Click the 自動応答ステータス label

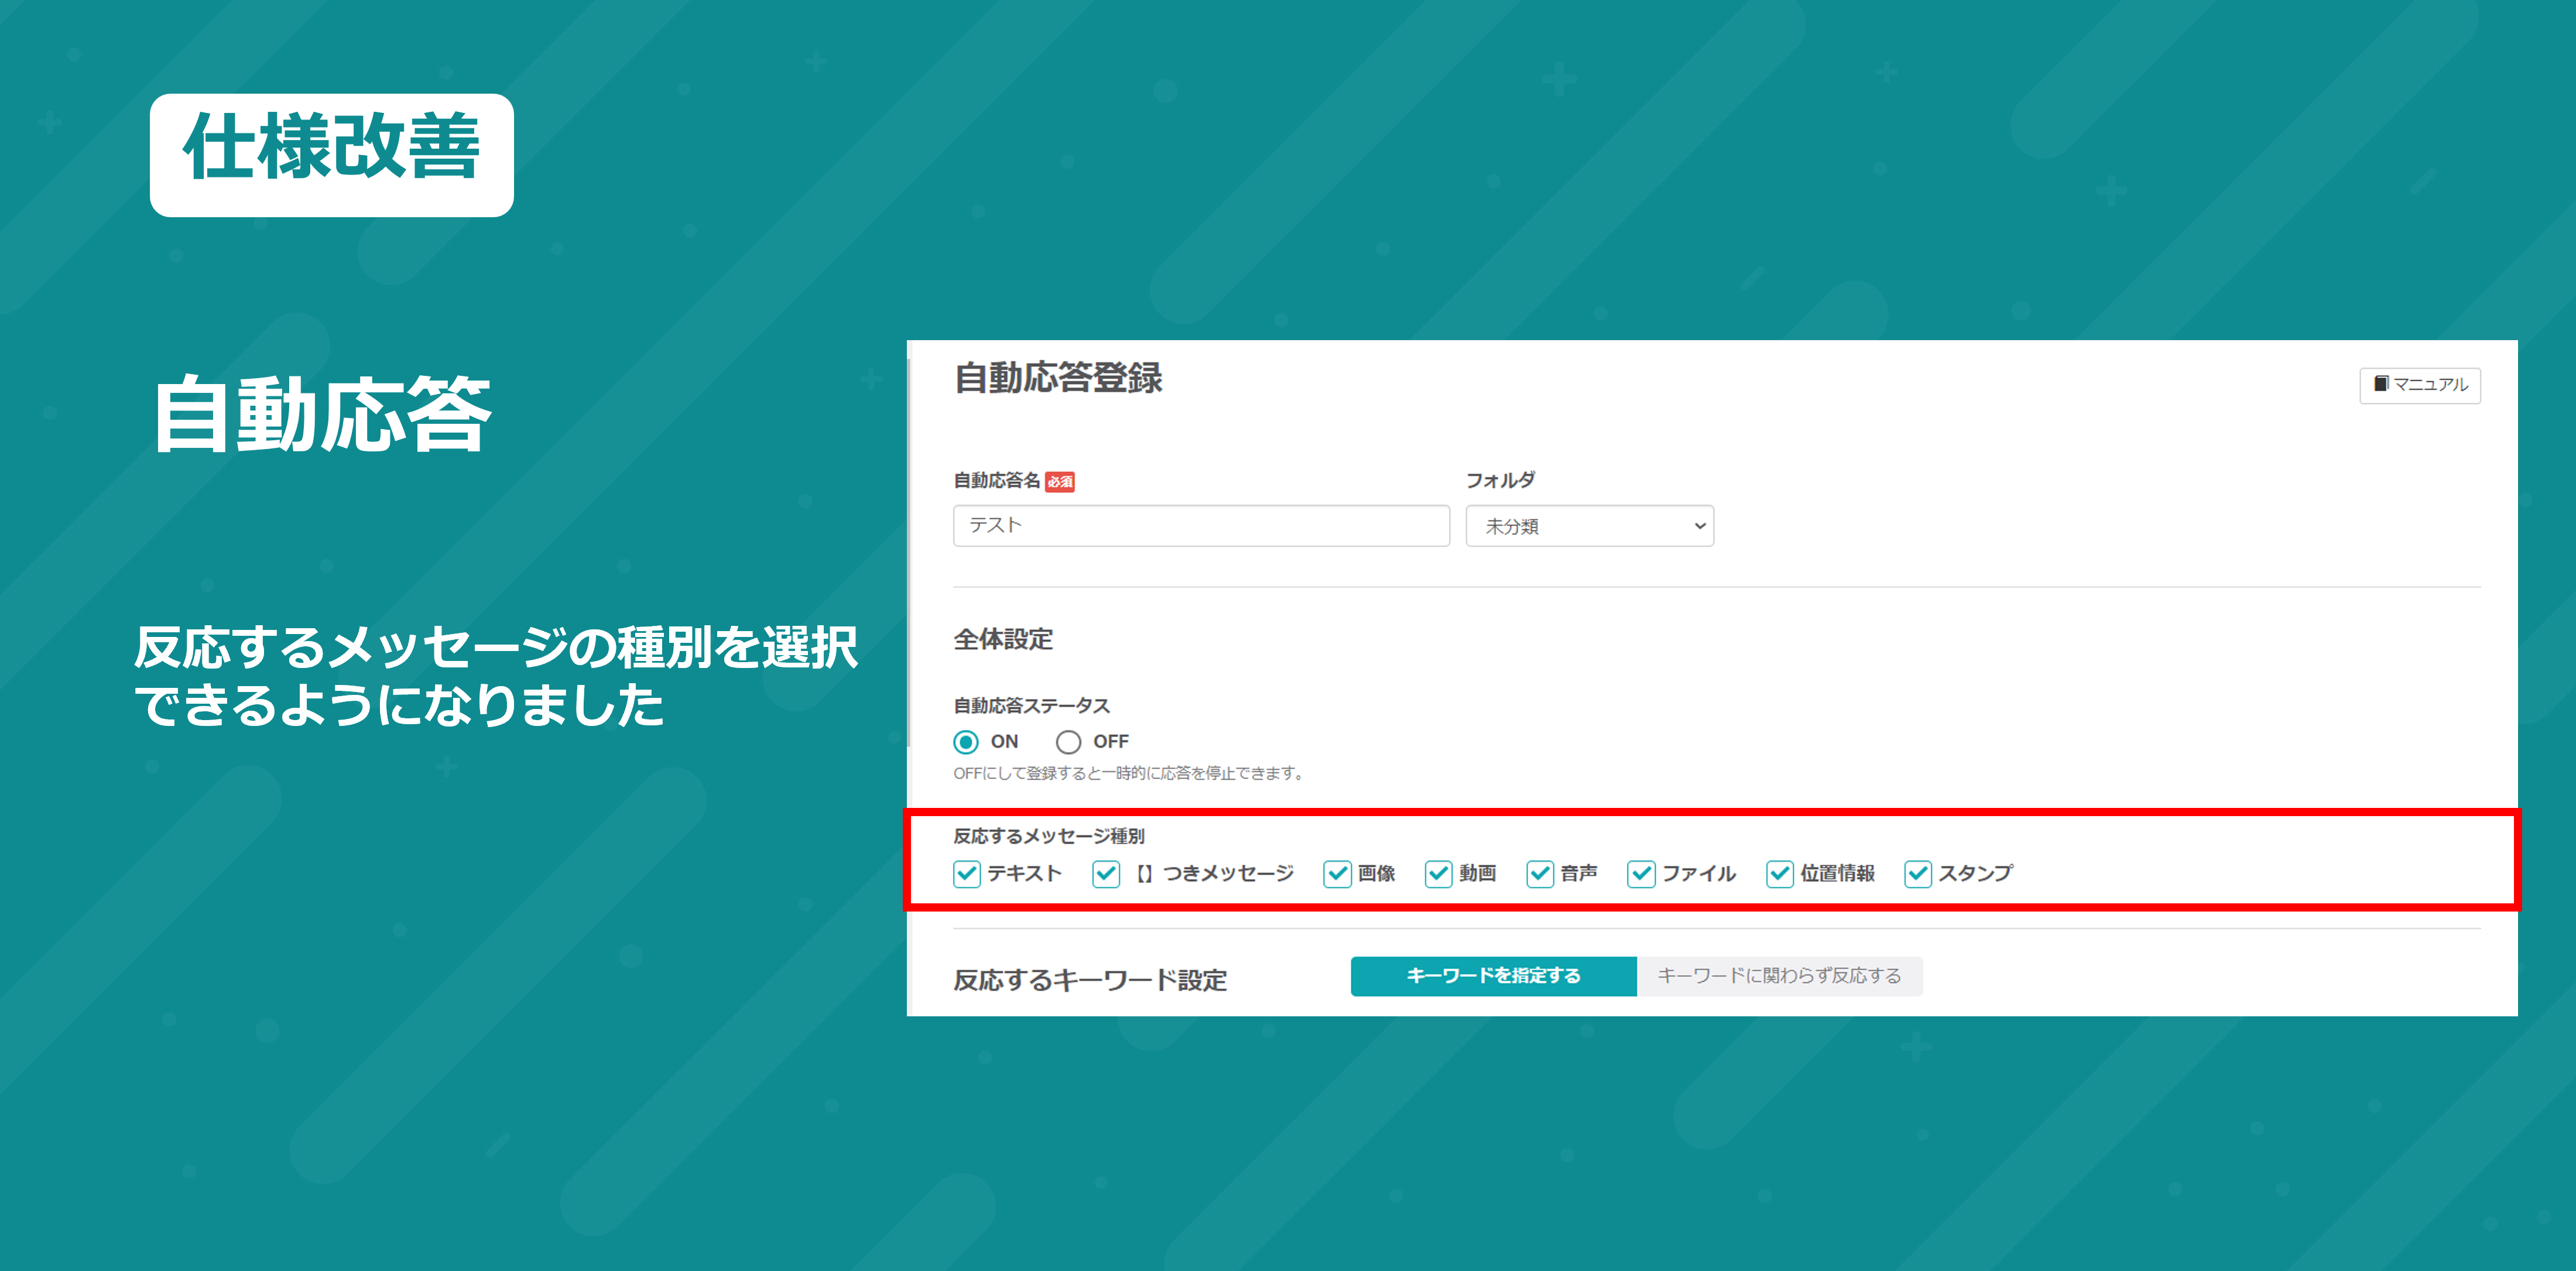(1031, 706)
